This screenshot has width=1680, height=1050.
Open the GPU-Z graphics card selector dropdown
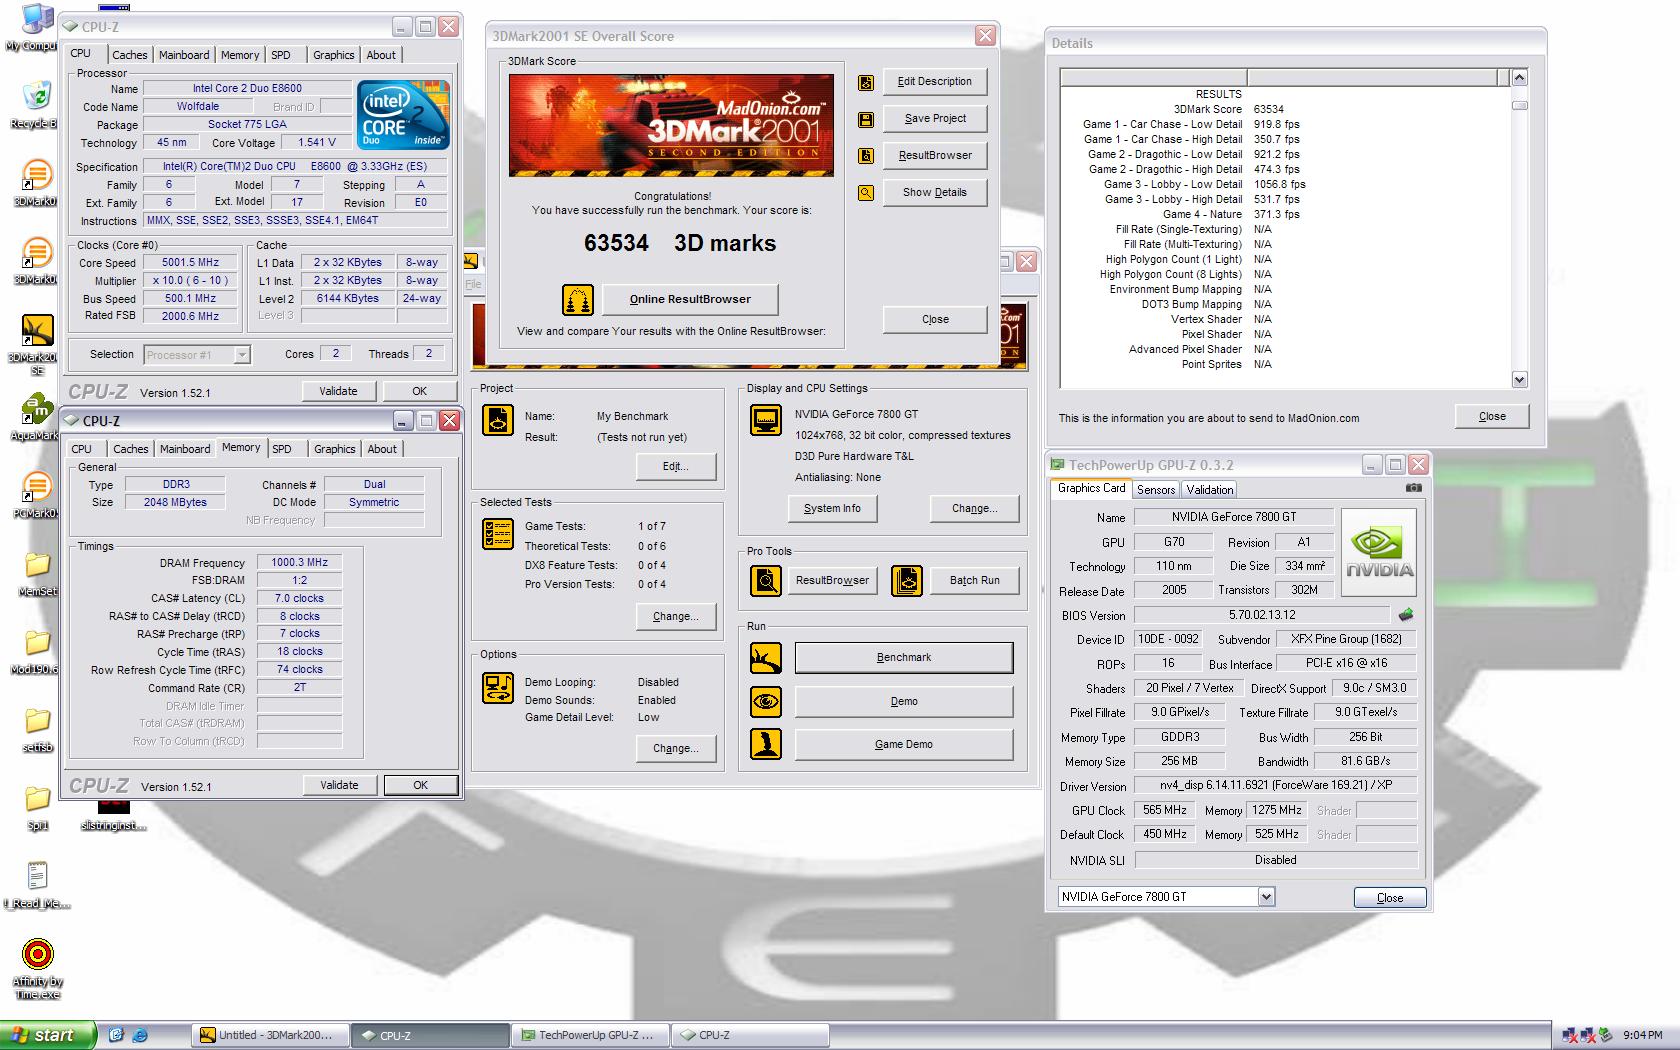coord(1266,897)
